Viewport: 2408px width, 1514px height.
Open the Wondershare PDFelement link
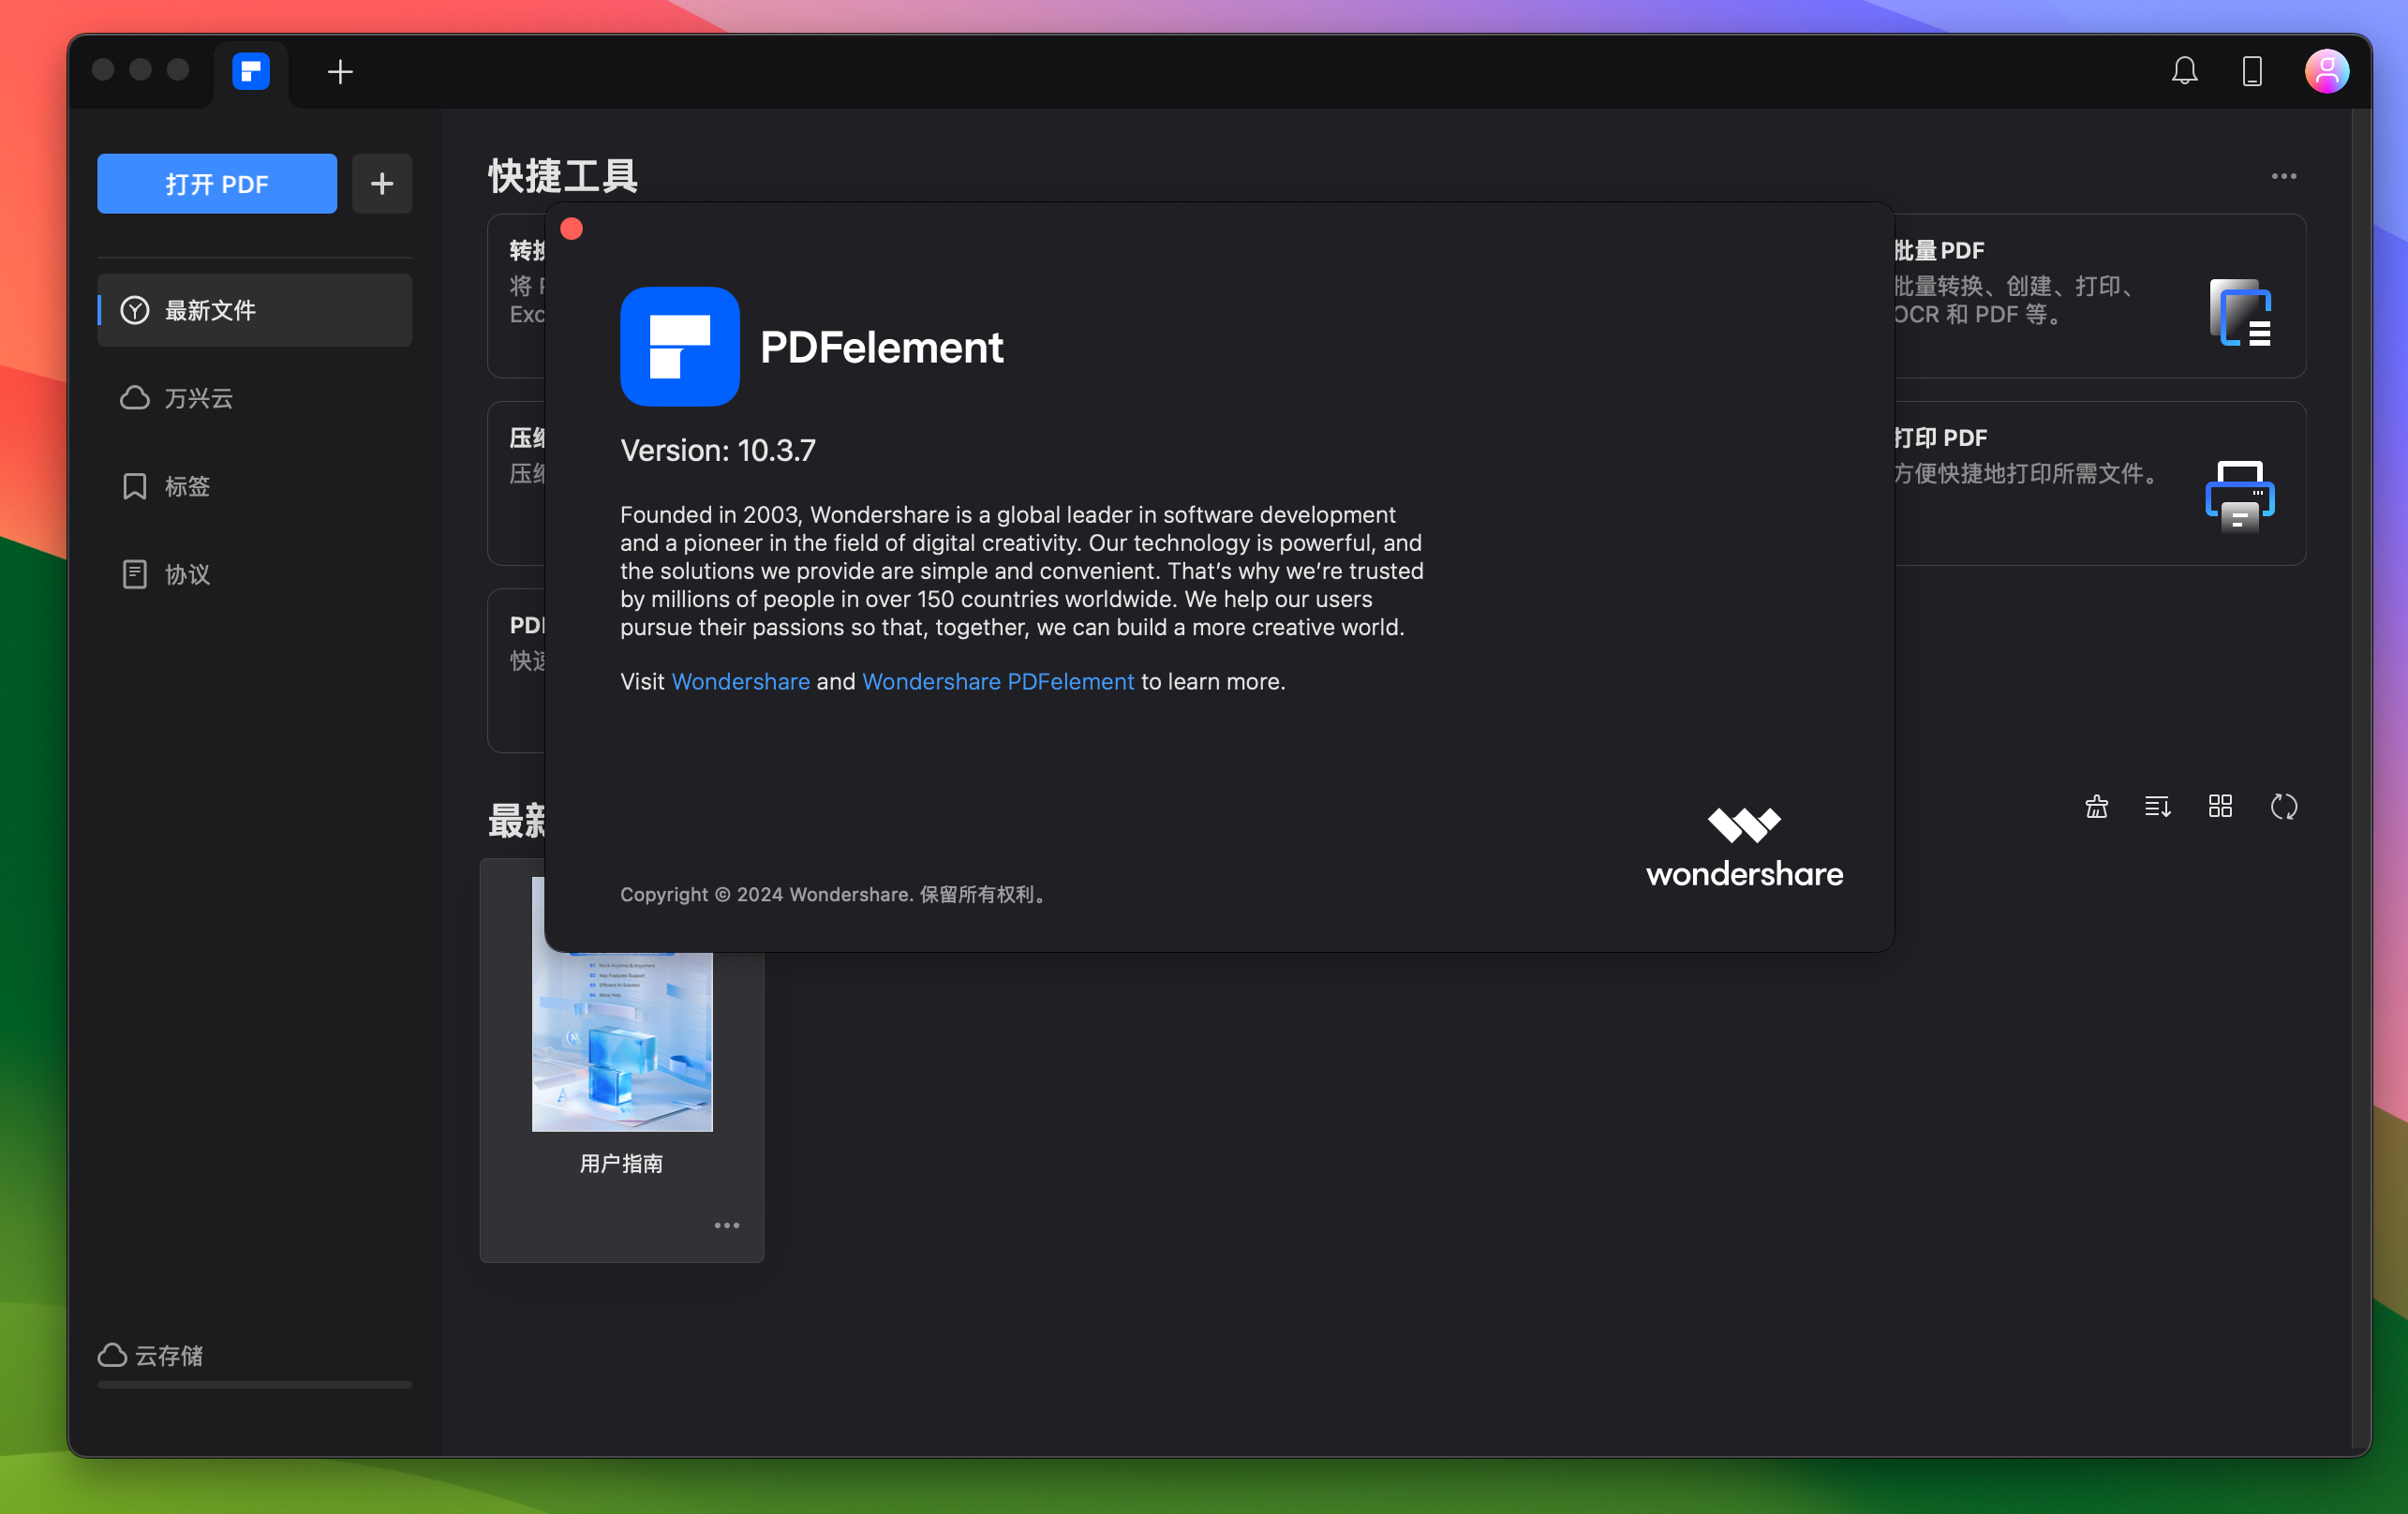pyautogui.click(x=998, y=682)
